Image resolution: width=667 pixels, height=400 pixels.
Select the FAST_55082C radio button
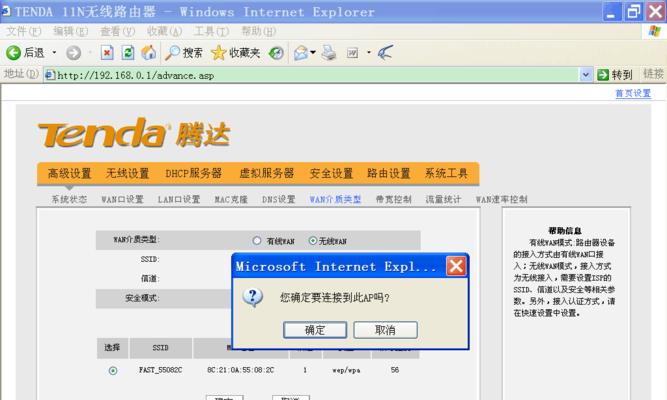coord(113,371)
